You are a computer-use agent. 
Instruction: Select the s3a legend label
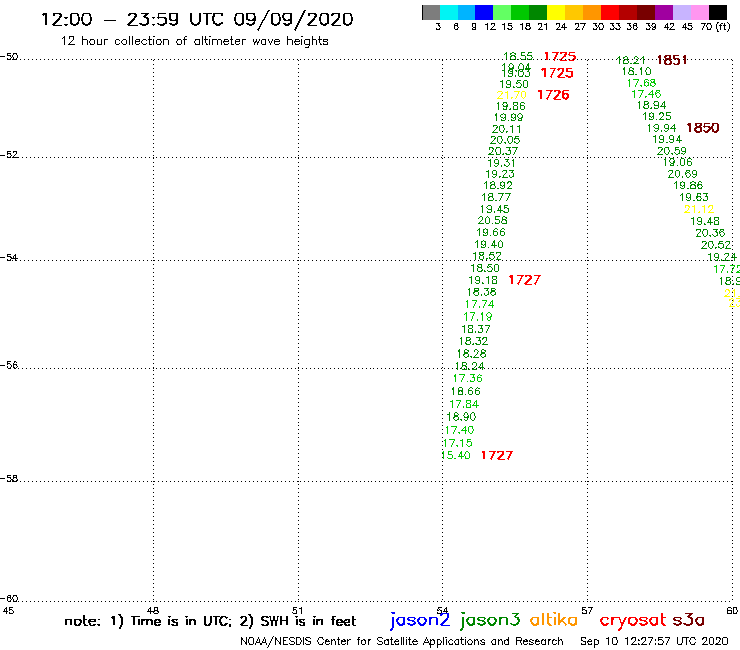(688, 620)
